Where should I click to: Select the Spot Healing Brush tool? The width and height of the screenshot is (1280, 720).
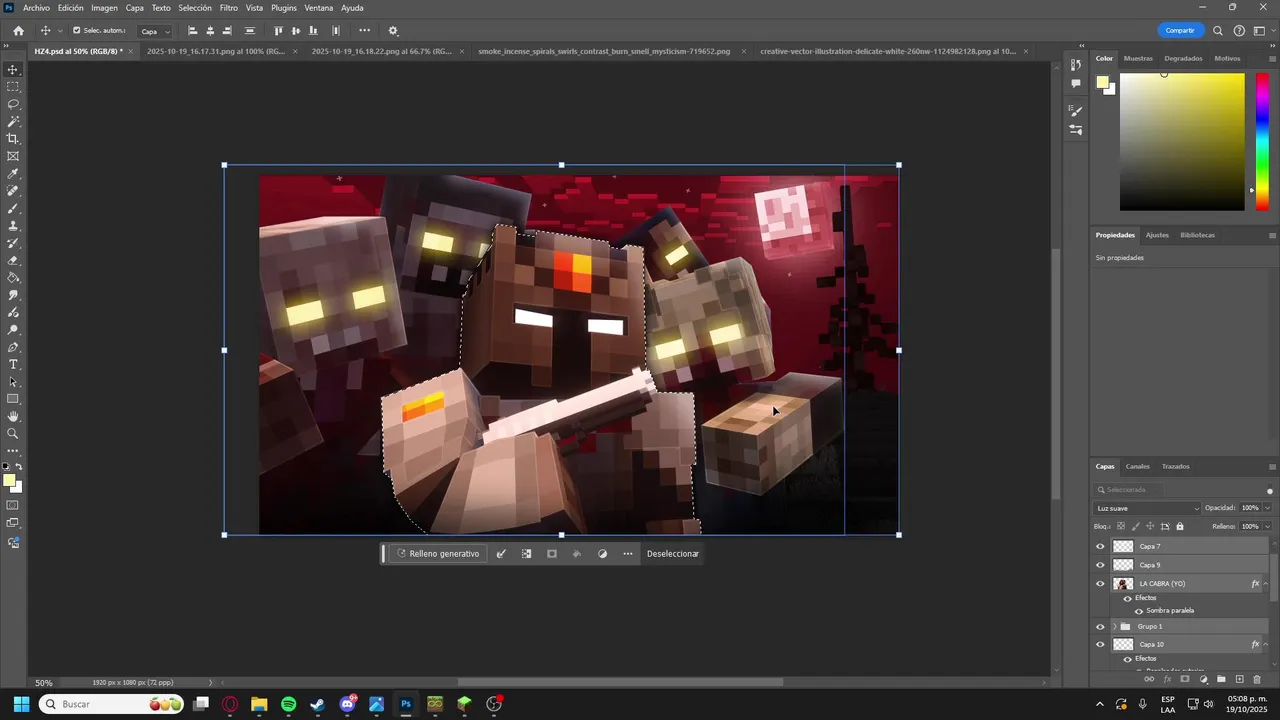coord(13,191)
